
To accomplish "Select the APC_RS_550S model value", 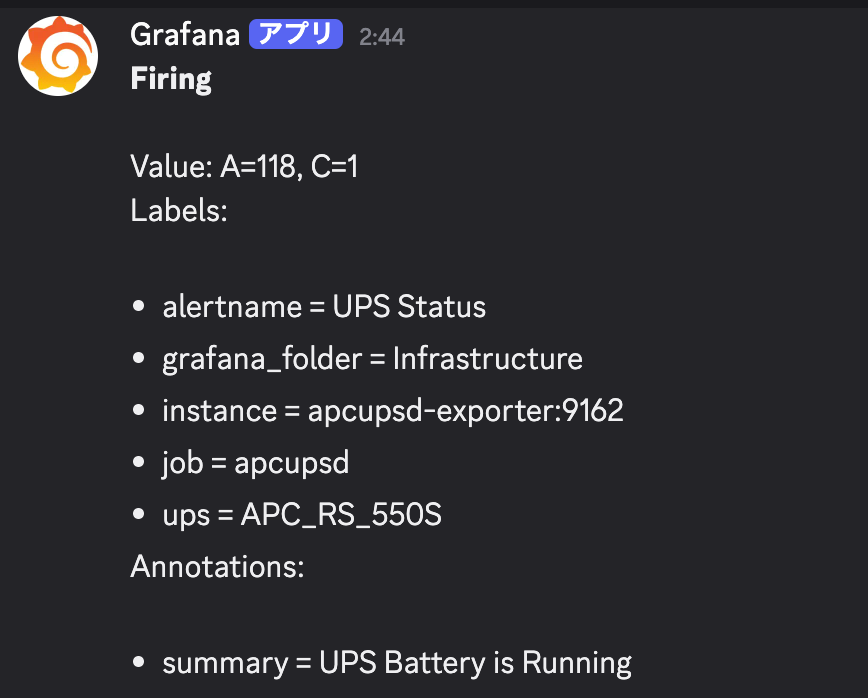I will pyautogui.click(x=341, y=515).
